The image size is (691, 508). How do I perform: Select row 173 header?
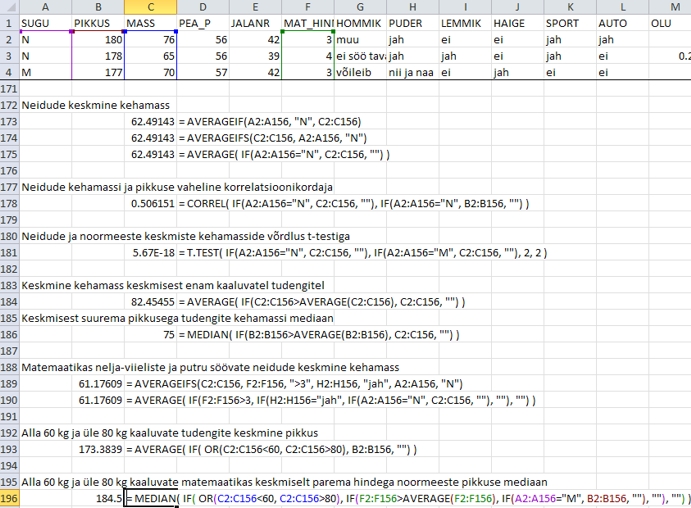[10, 122]
